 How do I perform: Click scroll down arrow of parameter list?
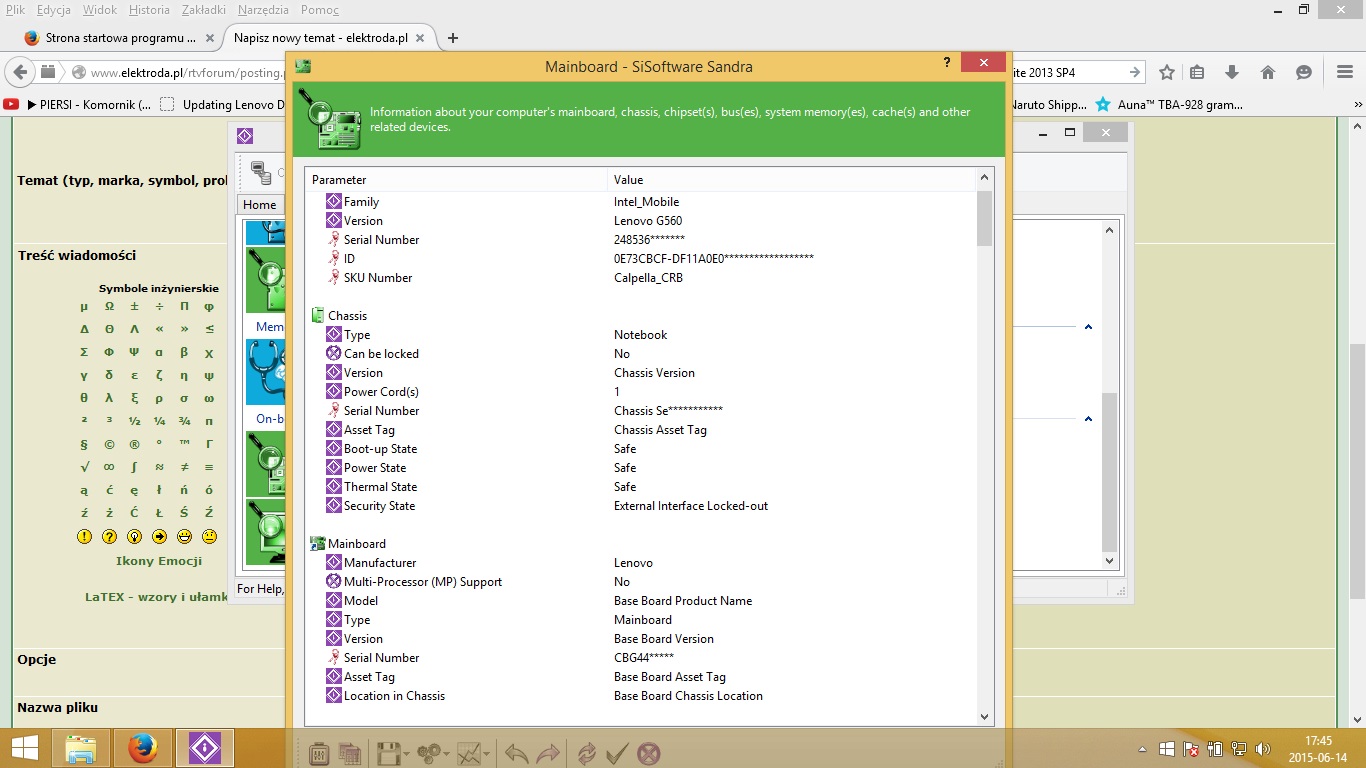984,716
